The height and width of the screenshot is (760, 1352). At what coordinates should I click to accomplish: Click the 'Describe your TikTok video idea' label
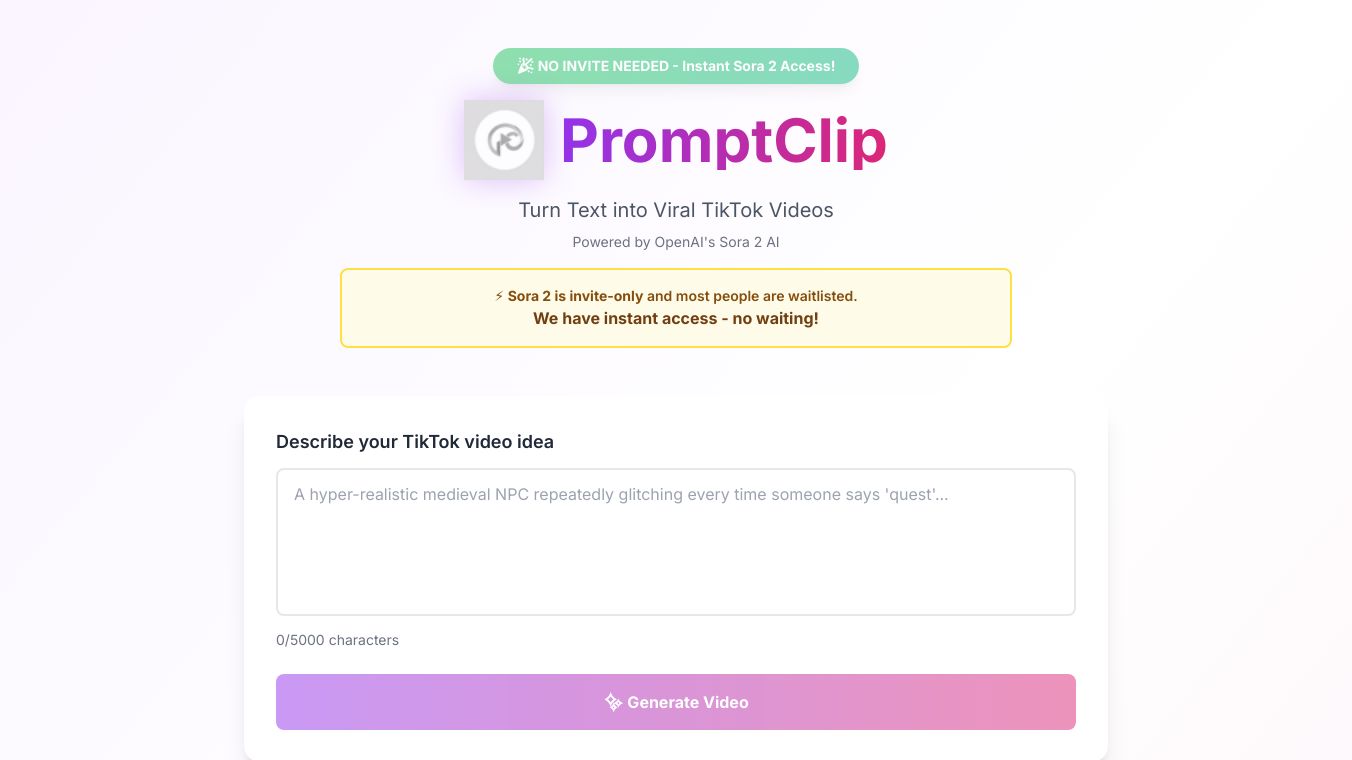pos(415,442)
